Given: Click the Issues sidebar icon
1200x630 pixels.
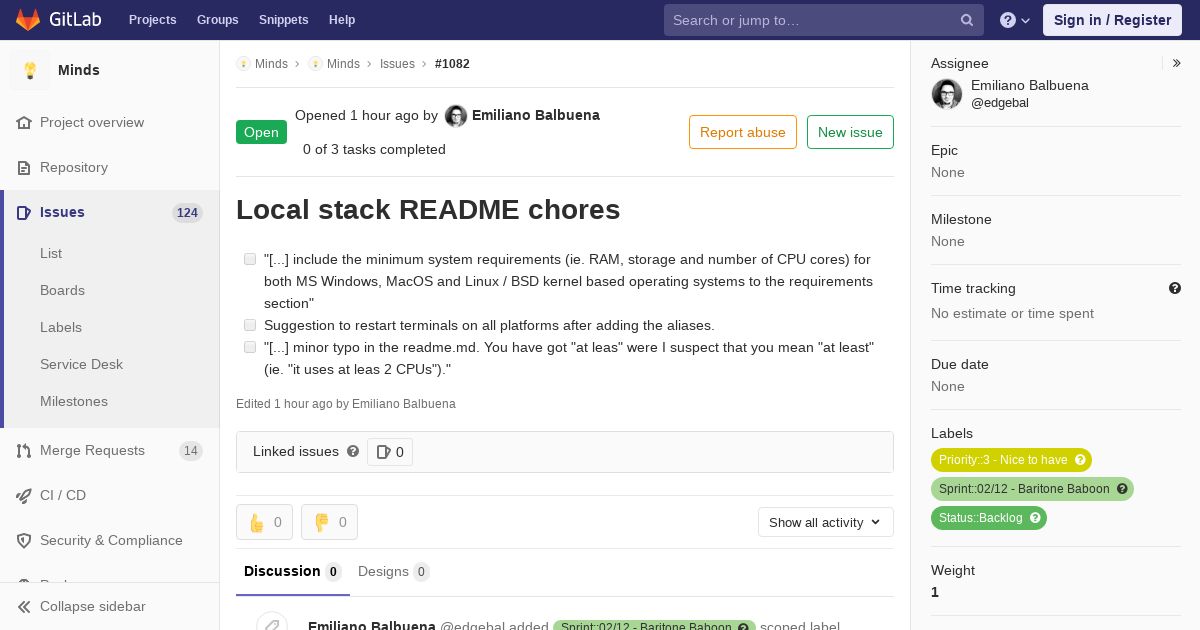Looking at the screenshot, I should [24, 212].
